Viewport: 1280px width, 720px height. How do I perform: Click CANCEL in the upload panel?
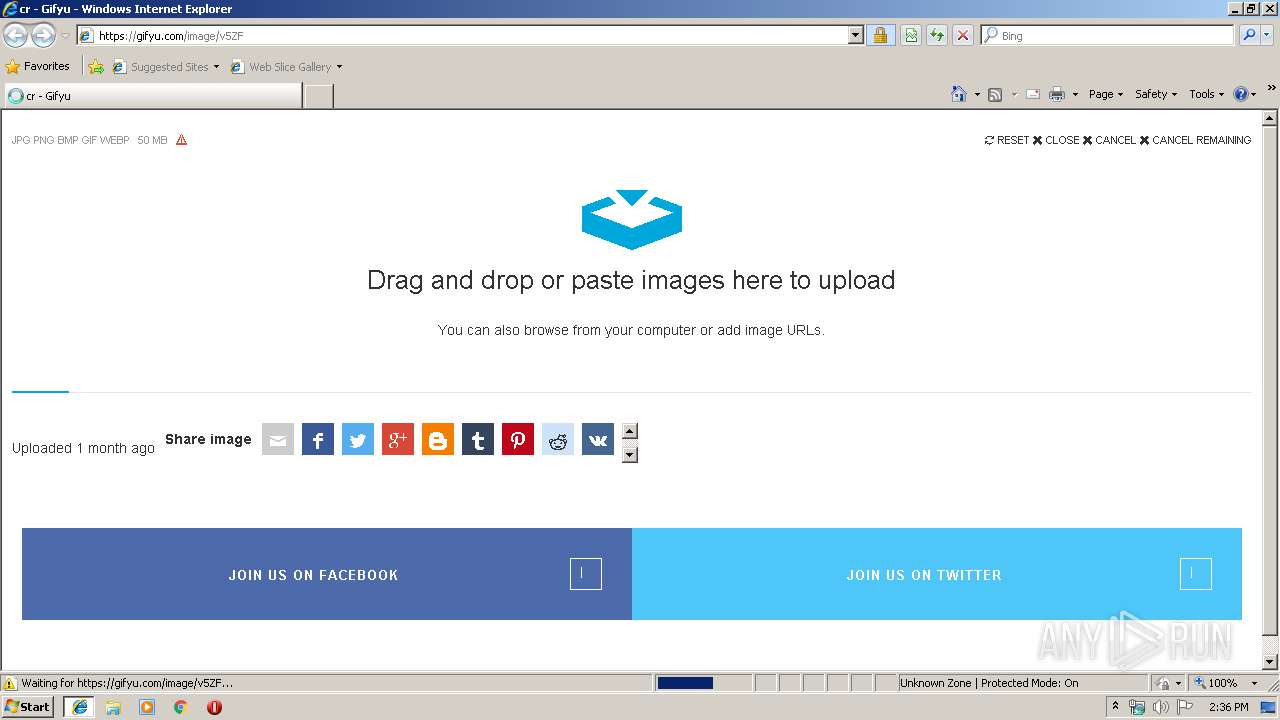pyautogui.click(x=1109, y=140)
